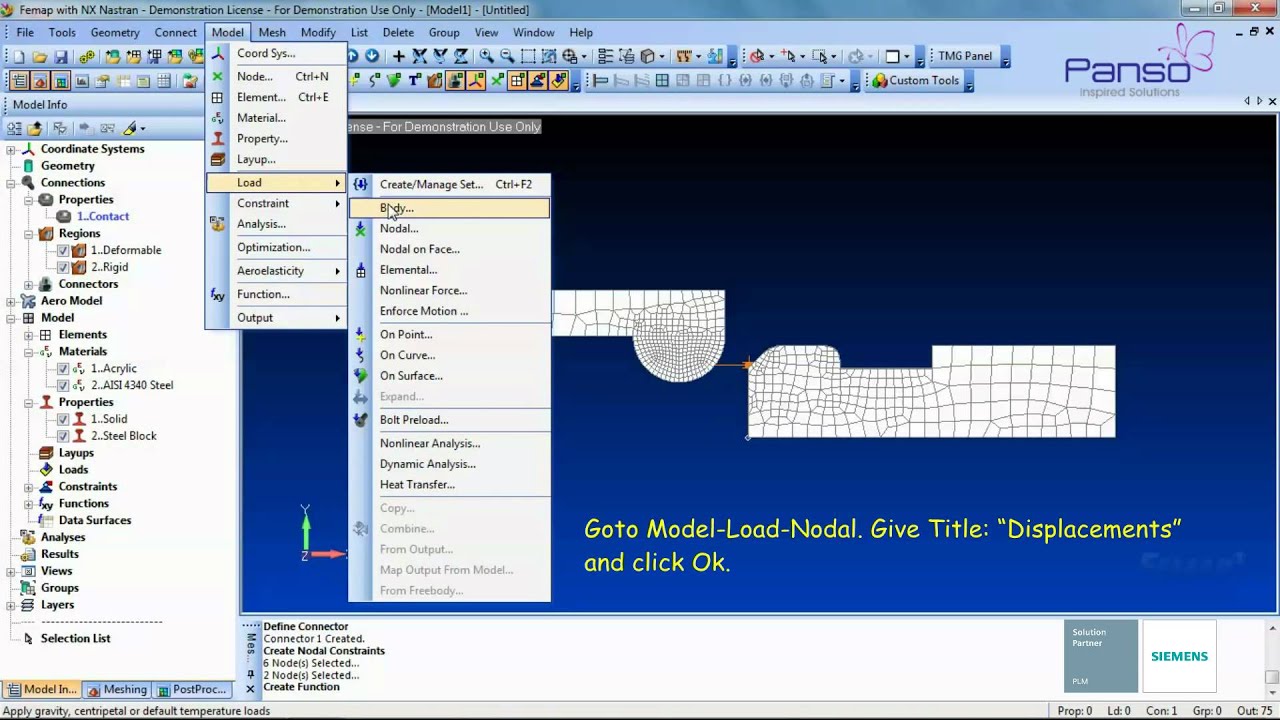Open the Constraint submenu
The image size is (1280, 720).
[276, 203]
